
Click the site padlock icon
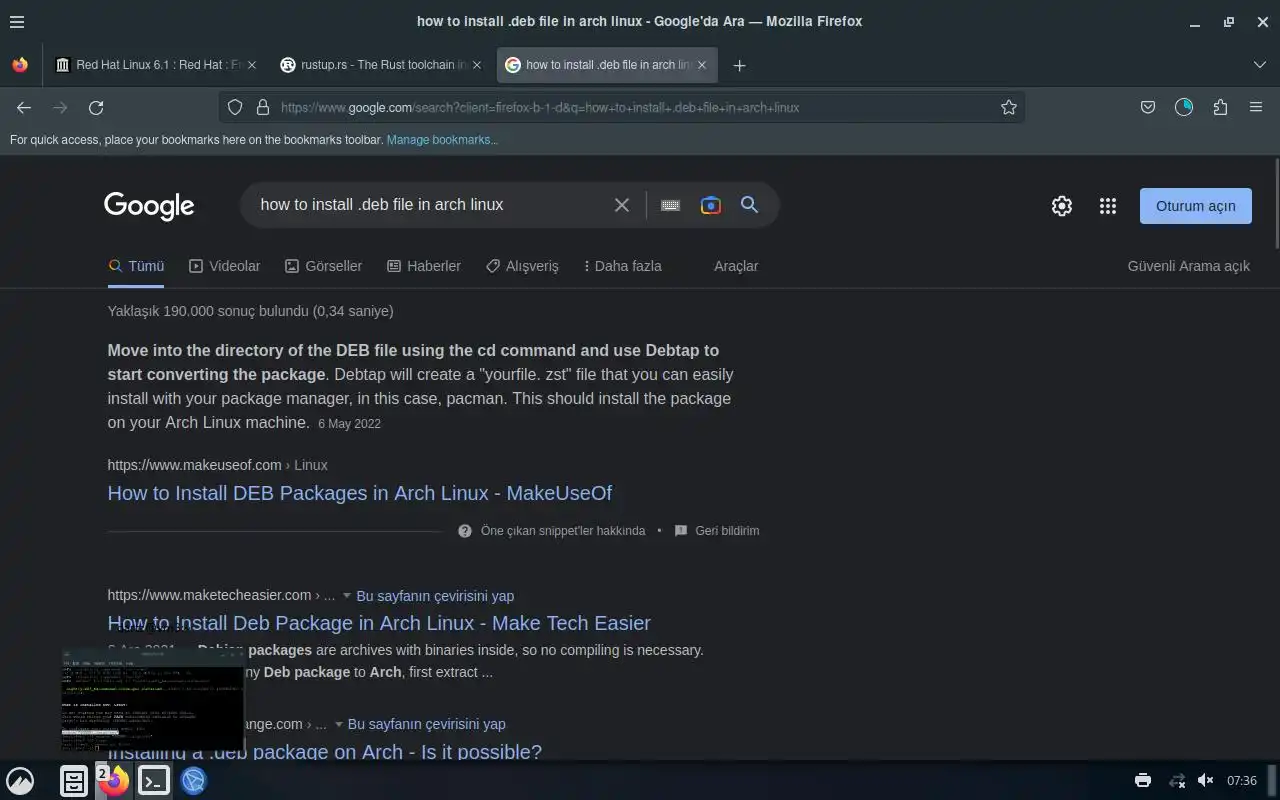(x=263, y=107)
